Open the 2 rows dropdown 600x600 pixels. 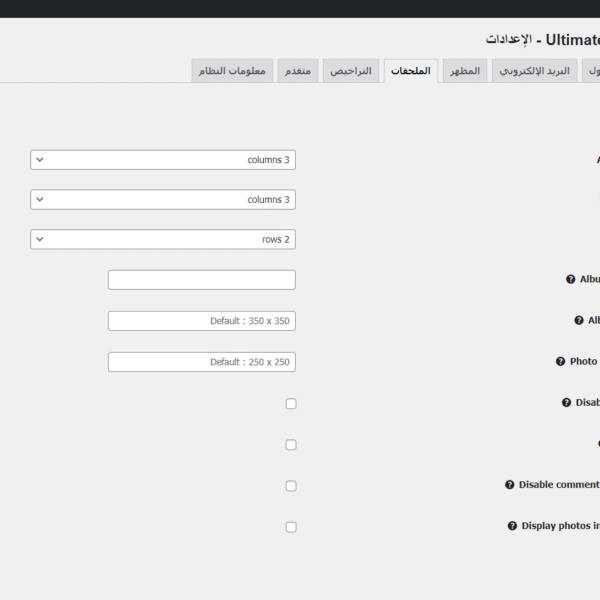click(163, 240)
